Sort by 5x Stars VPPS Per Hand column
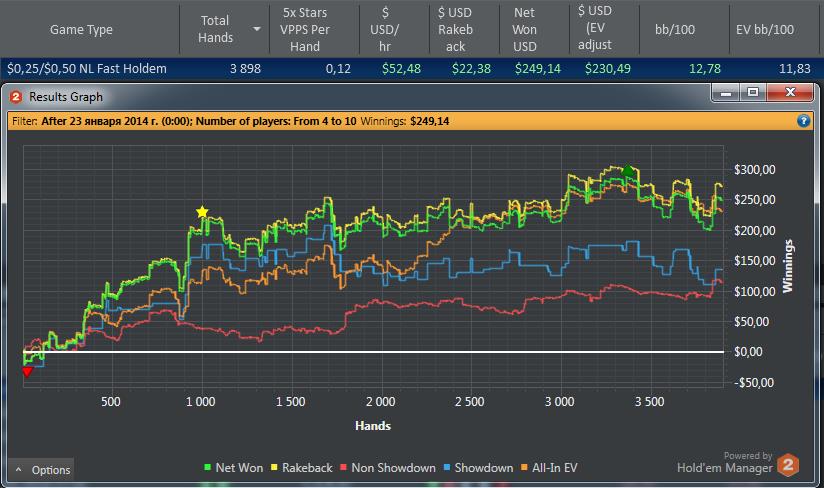This screenshot has height=488, width=824. click(305, 29)
